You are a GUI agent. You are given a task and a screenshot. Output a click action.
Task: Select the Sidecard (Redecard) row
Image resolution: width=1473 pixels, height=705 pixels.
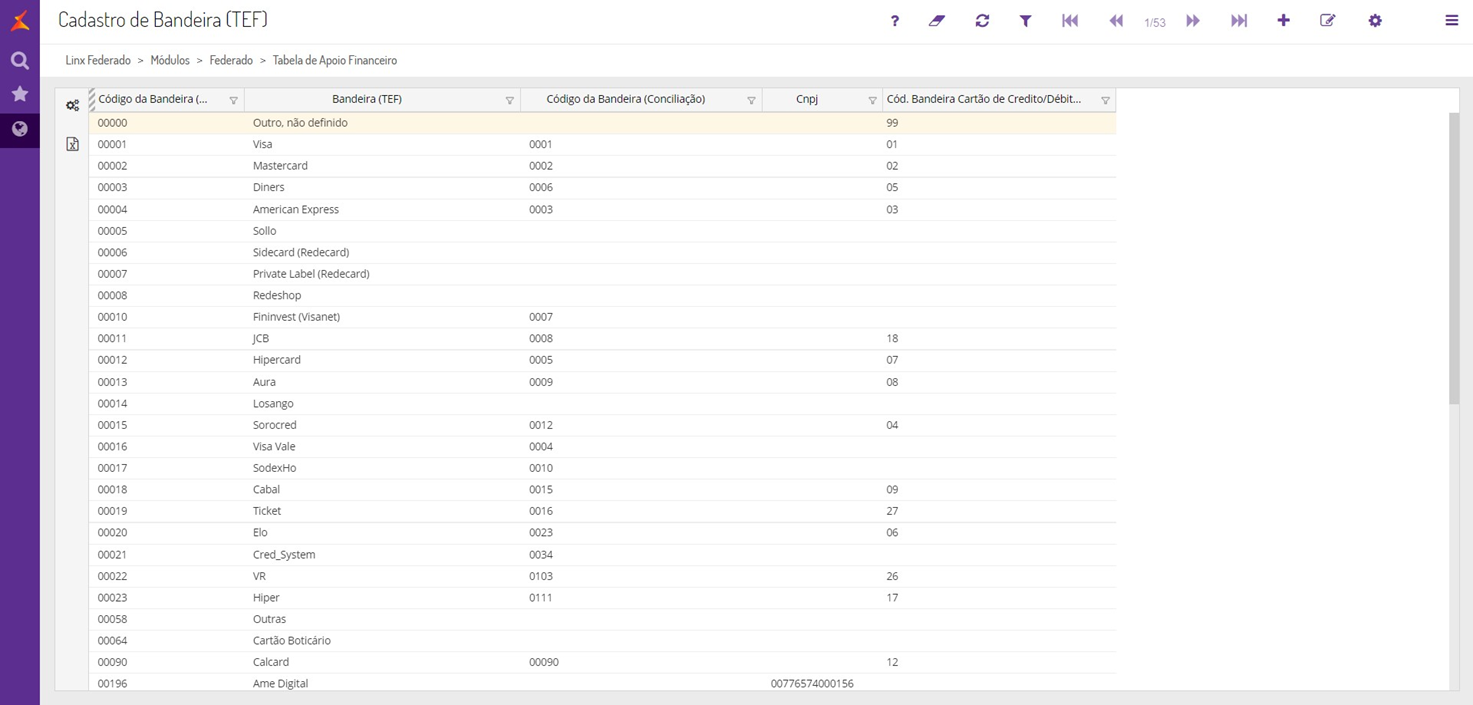pyautogui.click(x=602, y=252)
